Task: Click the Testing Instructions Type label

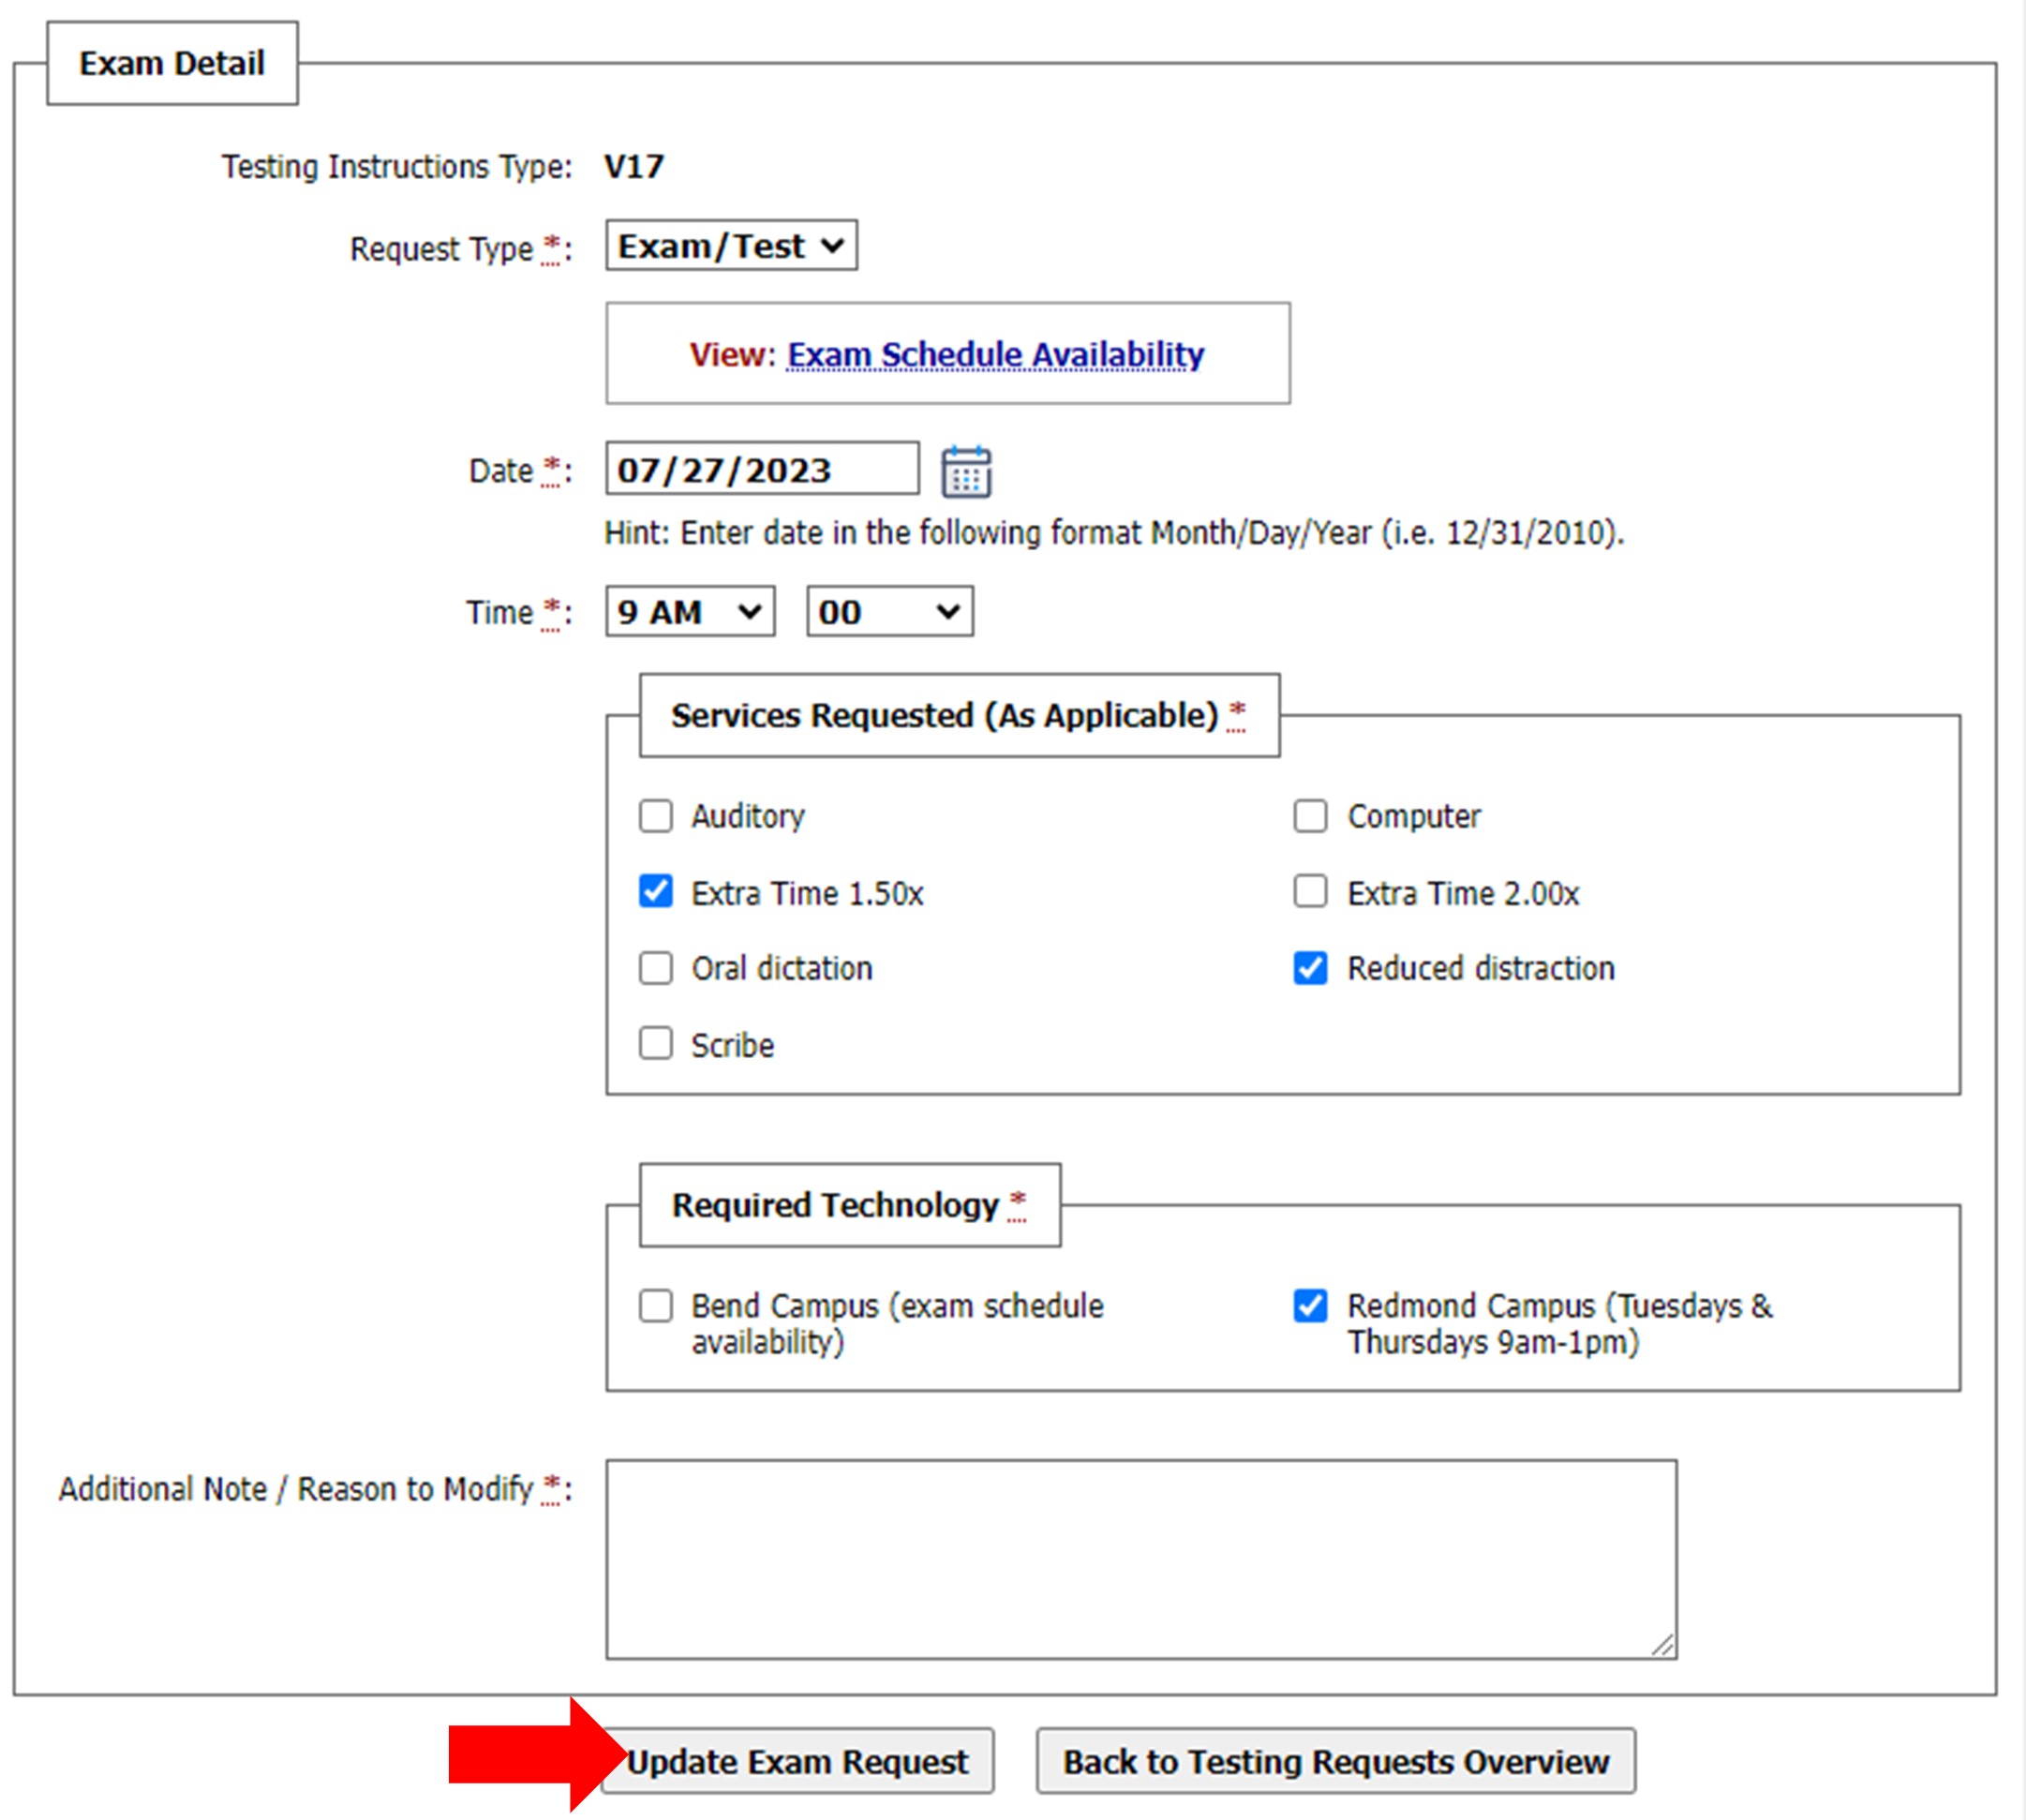Action: (x=396, y=167)
